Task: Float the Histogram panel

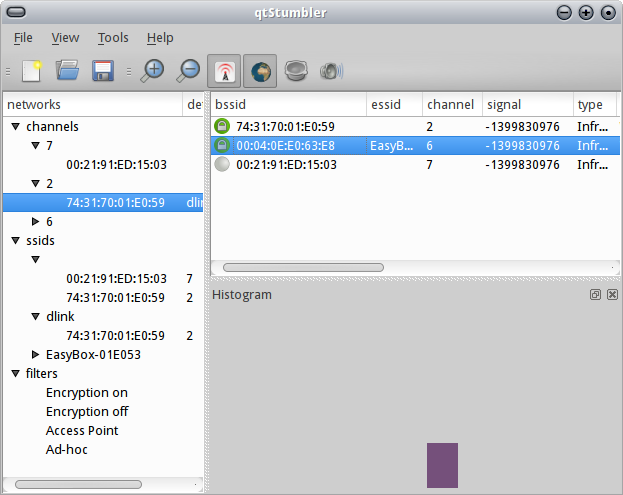Action: pos(595,294)
